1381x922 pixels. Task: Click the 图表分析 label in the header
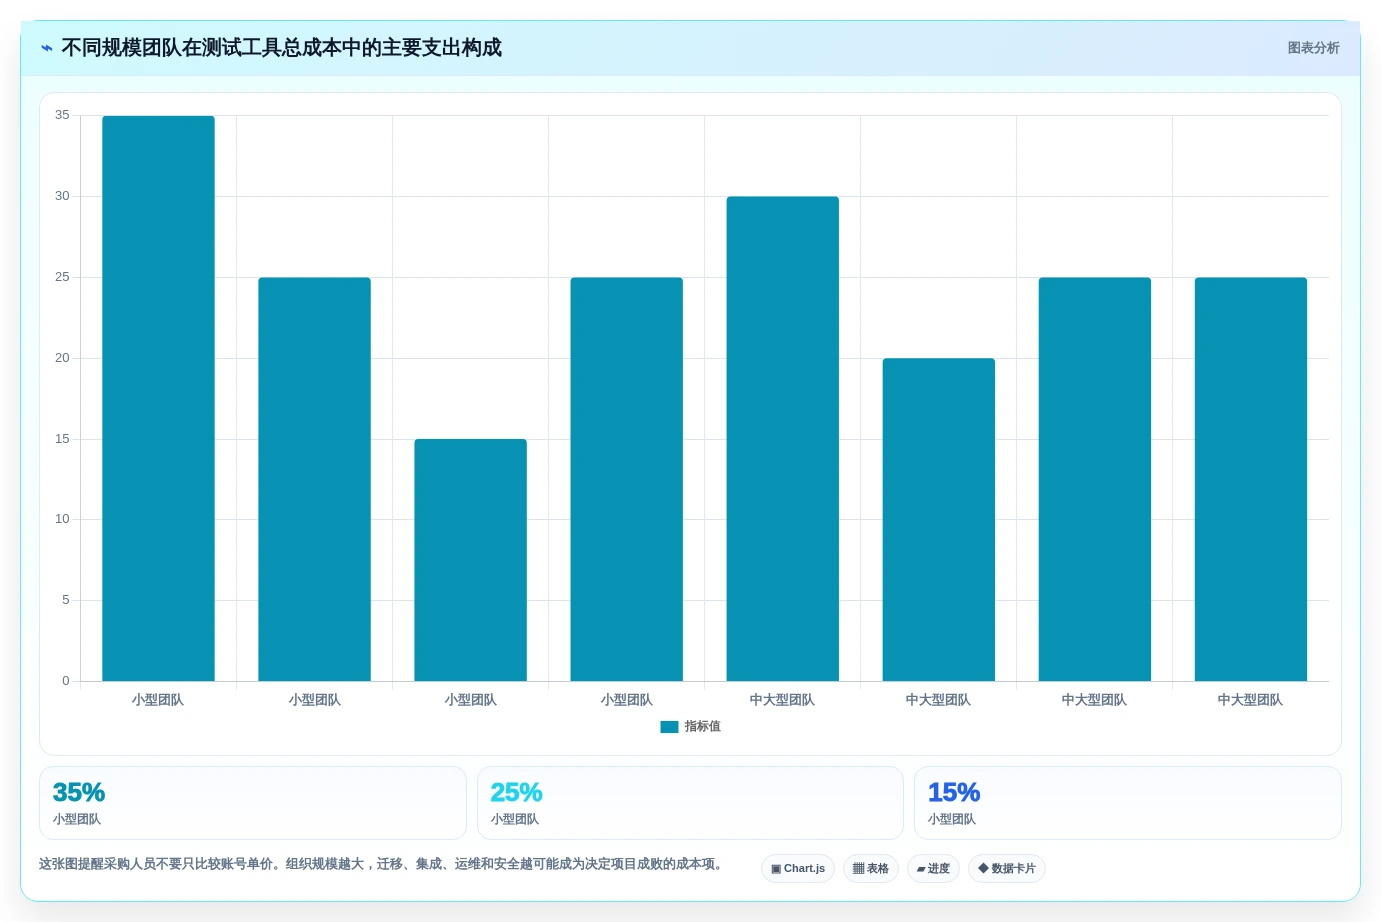(1313, 48)
